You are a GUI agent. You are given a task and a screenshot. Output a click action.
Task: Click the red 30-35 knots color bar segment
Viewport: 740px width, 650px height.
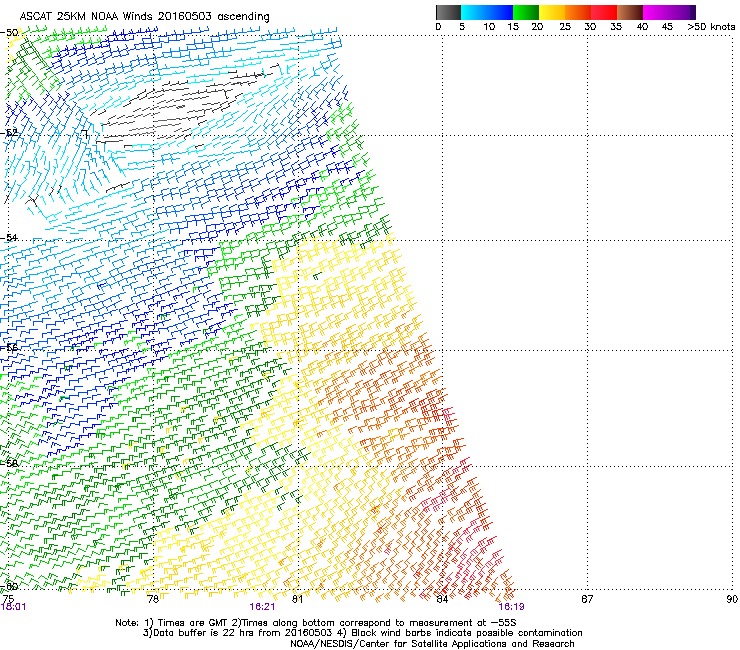[x=604, y=12]
